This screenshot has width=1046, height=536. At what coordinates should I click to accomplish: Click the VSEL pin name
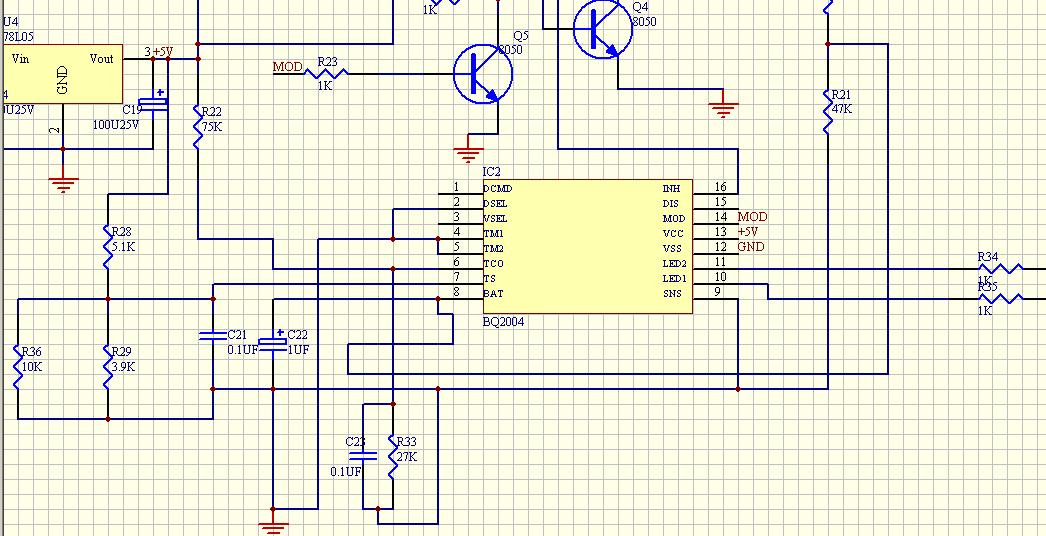[496, 218]
